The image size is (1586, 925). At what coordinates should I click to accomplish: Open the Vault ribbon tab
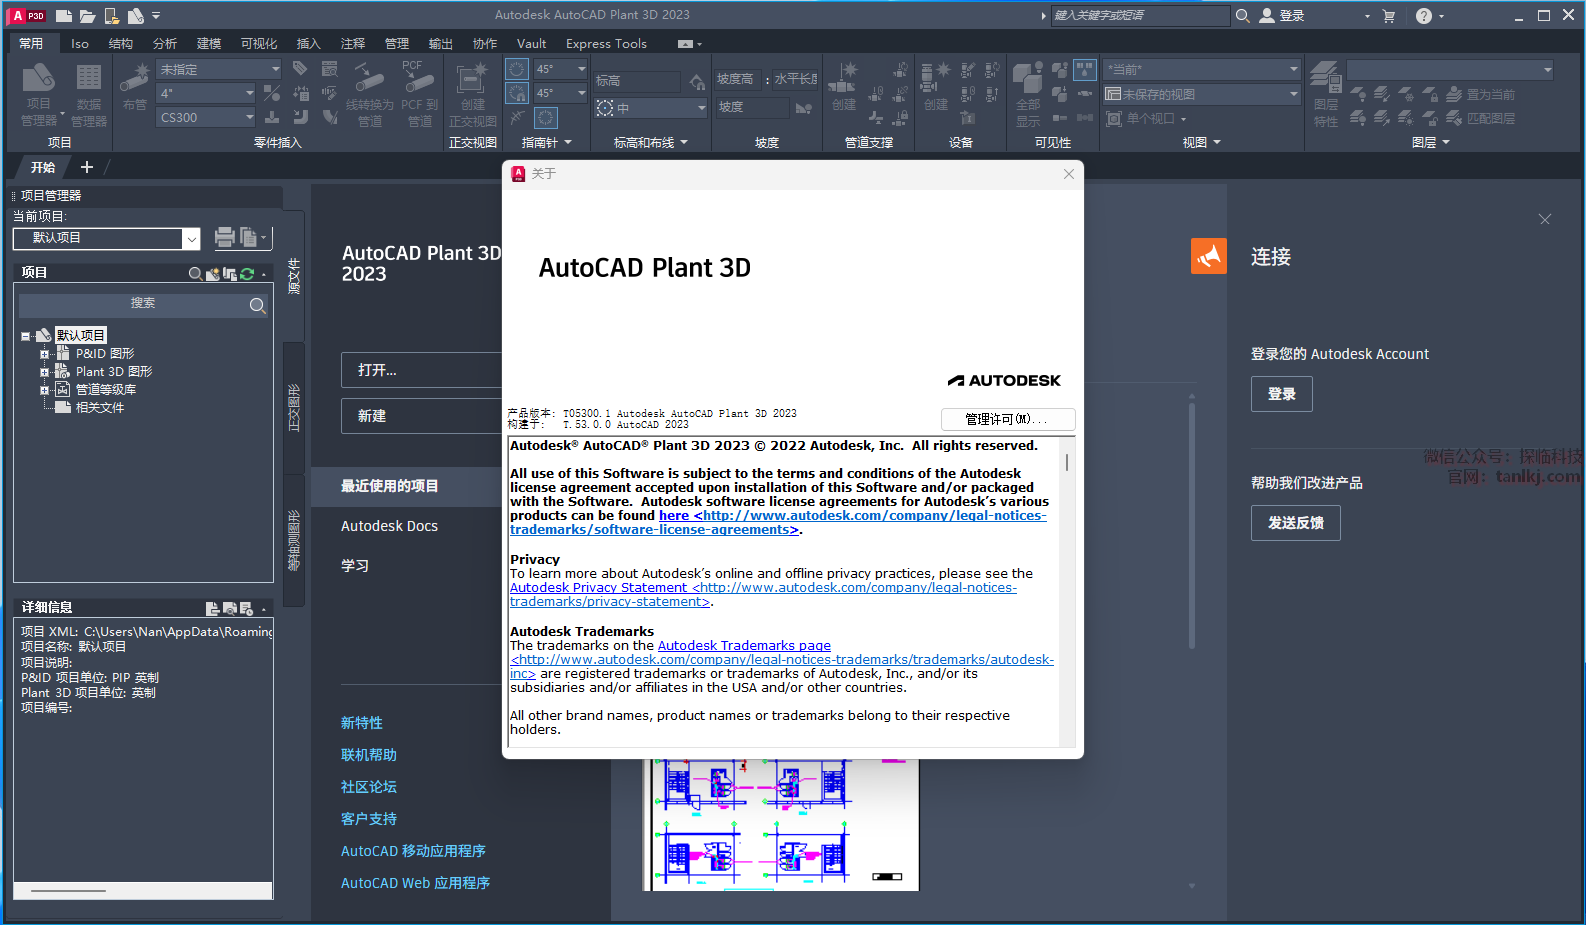click(x=532, y=43)
